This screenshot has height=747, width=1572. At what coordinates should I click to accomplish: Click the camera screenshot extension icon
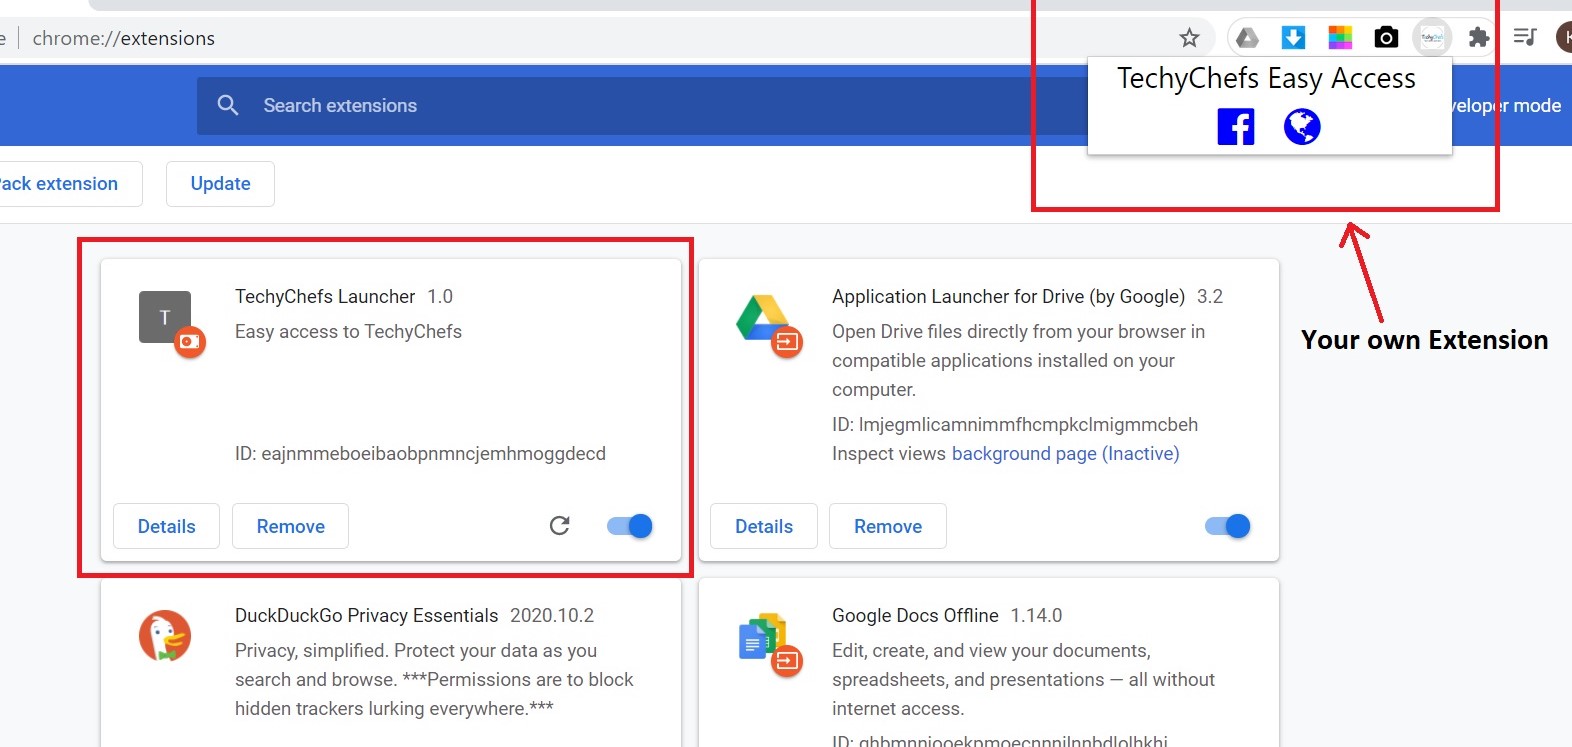[1386, 38]
